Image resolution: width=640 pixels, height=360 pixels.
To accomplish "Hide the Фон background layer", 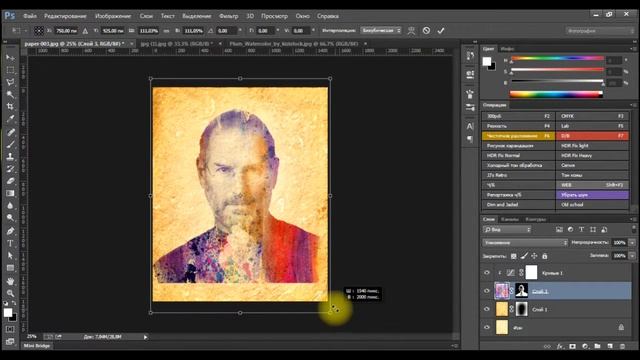I will coord(487,327).
